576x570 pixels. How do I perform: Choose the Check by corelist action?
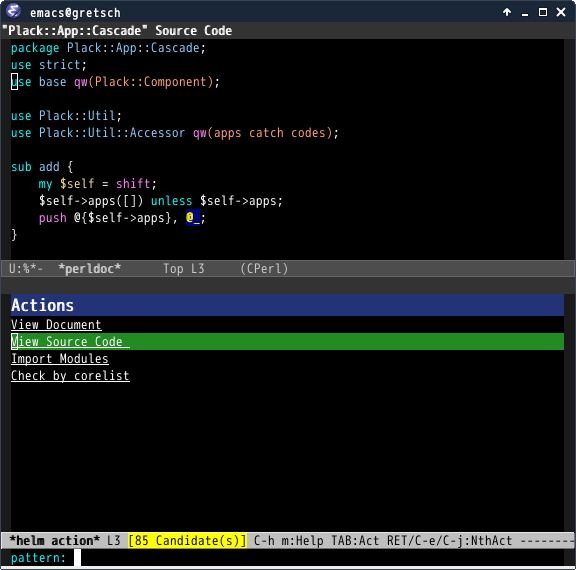click(70, 376)
